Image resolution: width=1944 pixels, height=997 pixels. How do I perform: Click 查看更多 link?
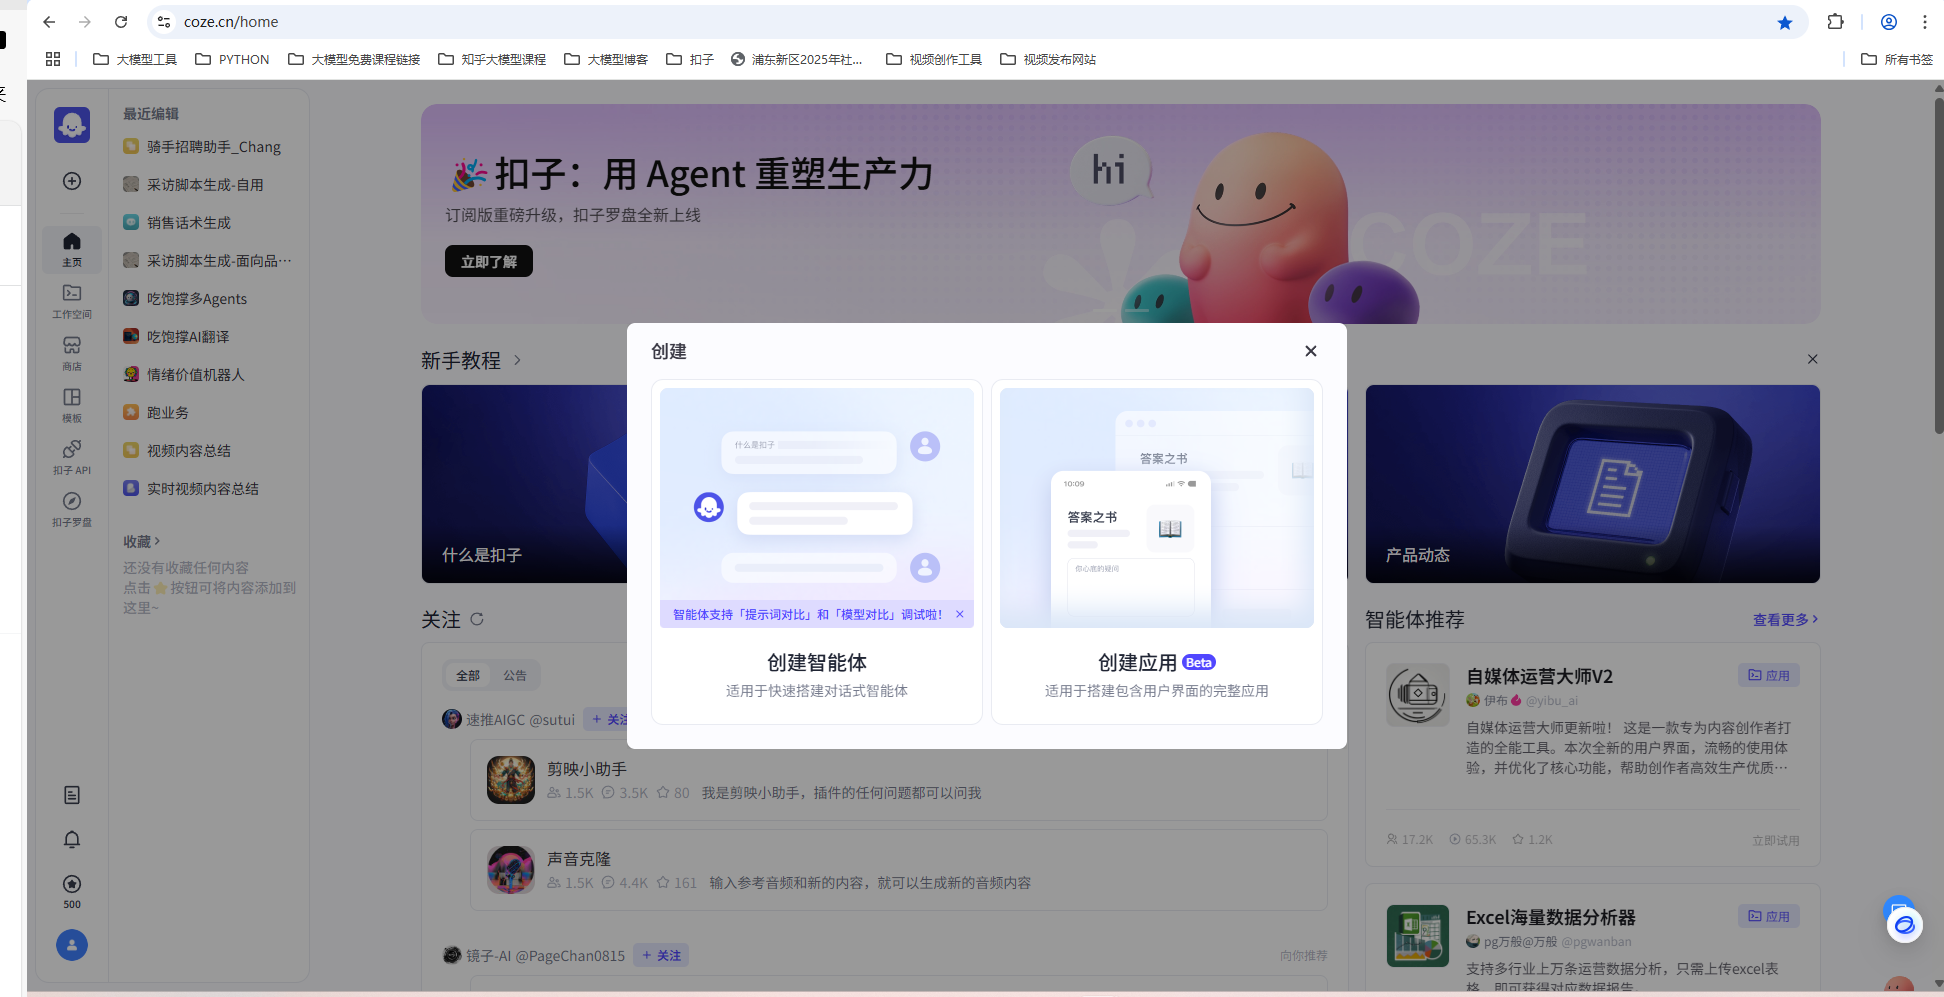pos(1785,620)
